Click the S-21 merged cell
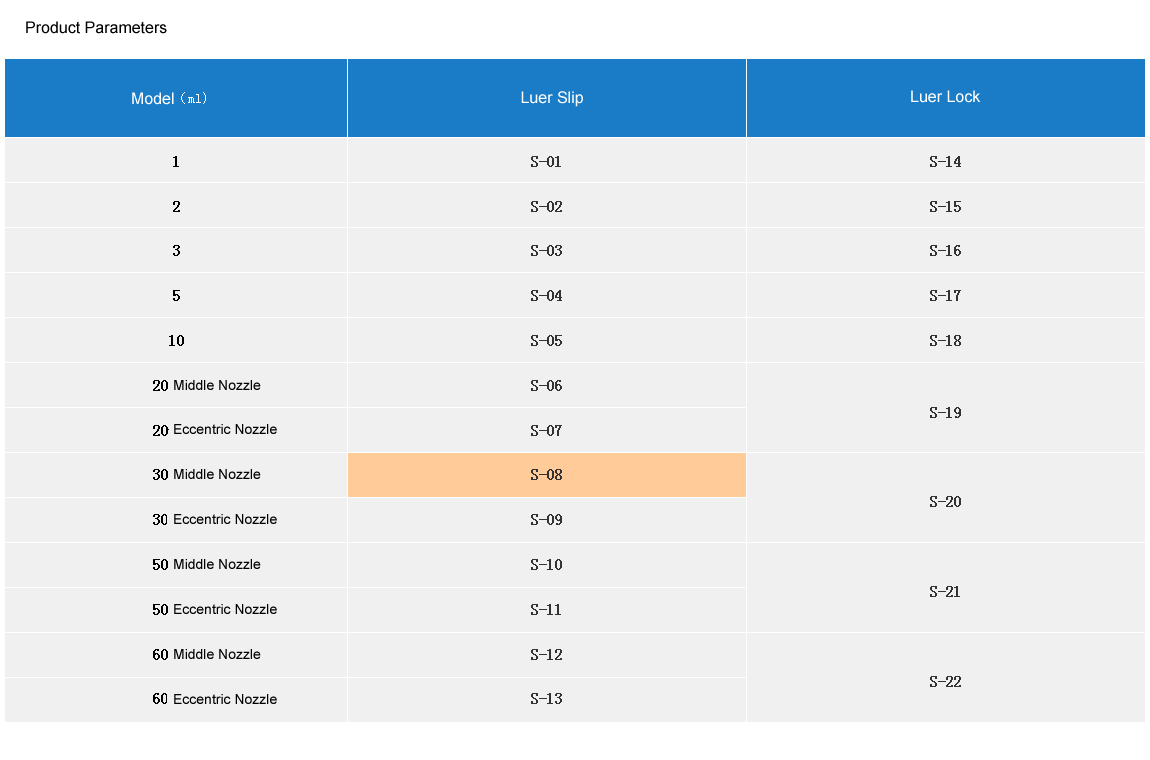 pyautogui.click(x=945, y=592)
